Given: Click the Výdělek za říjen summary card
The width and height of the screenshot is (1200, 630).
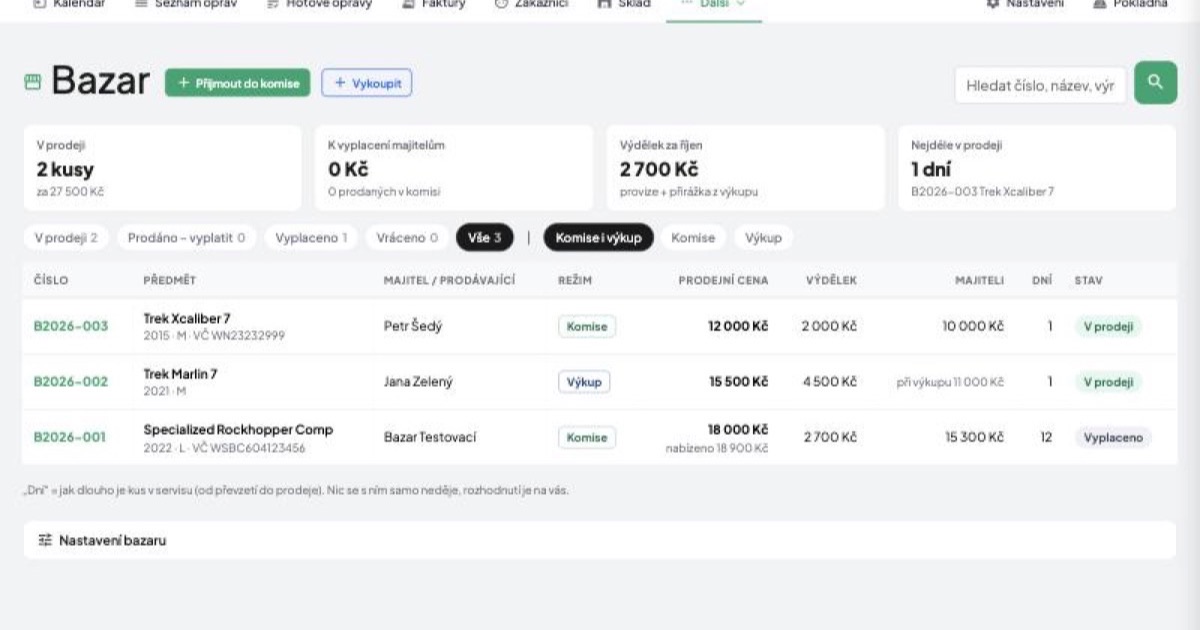Looking at the screenshot, I should 746,168.
